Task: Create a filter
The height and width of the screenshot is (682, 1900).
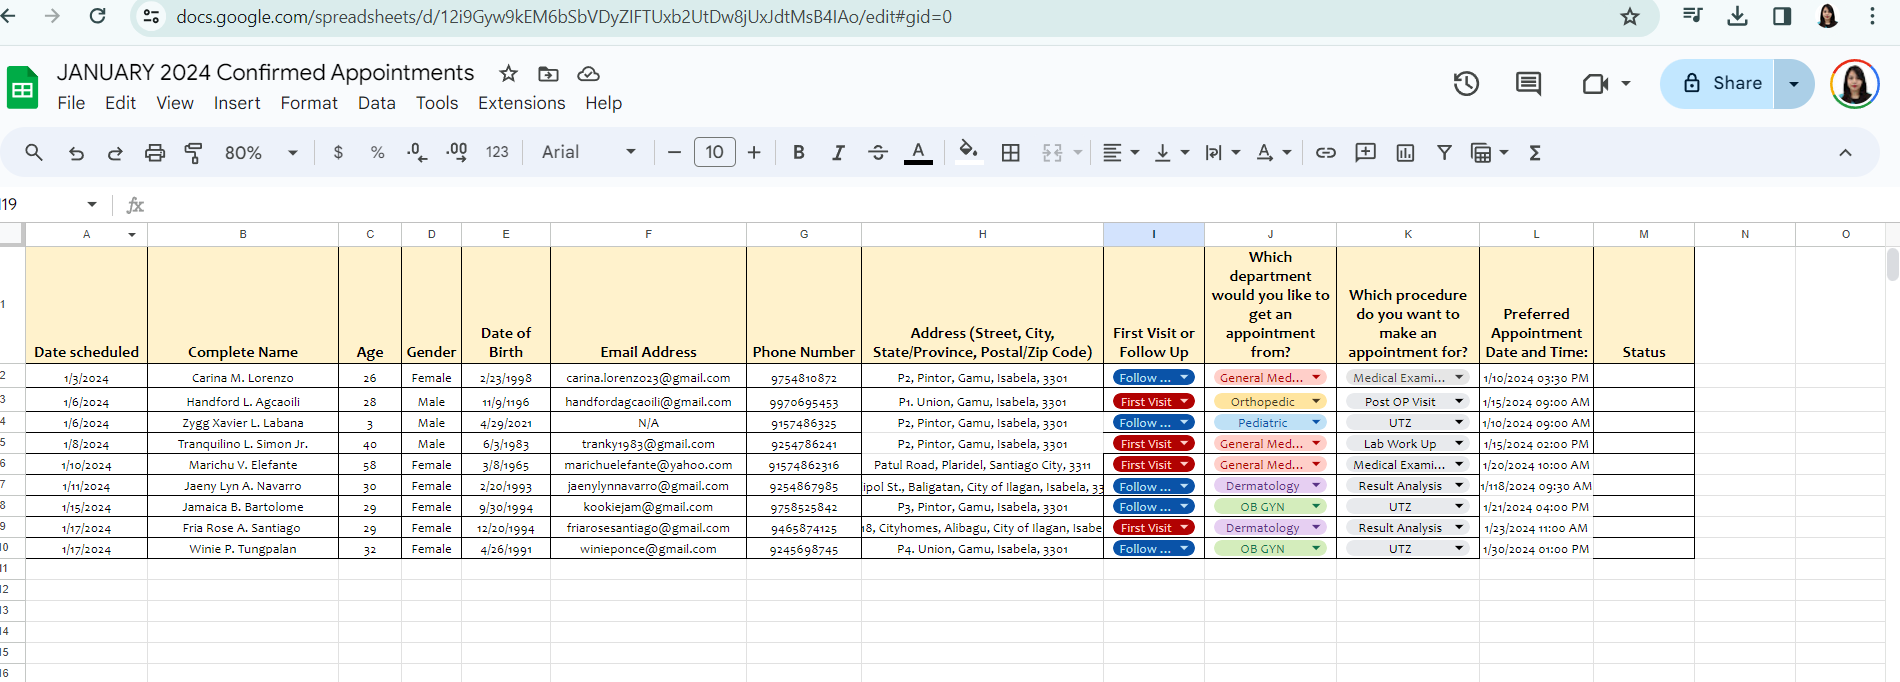Action: click(1444, 153)
